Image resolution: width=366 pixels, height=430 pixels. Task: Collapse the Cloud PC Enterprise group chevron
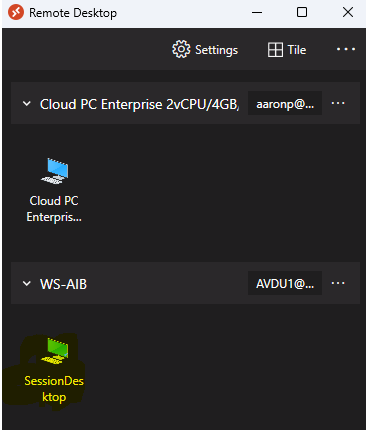point(27,104)
